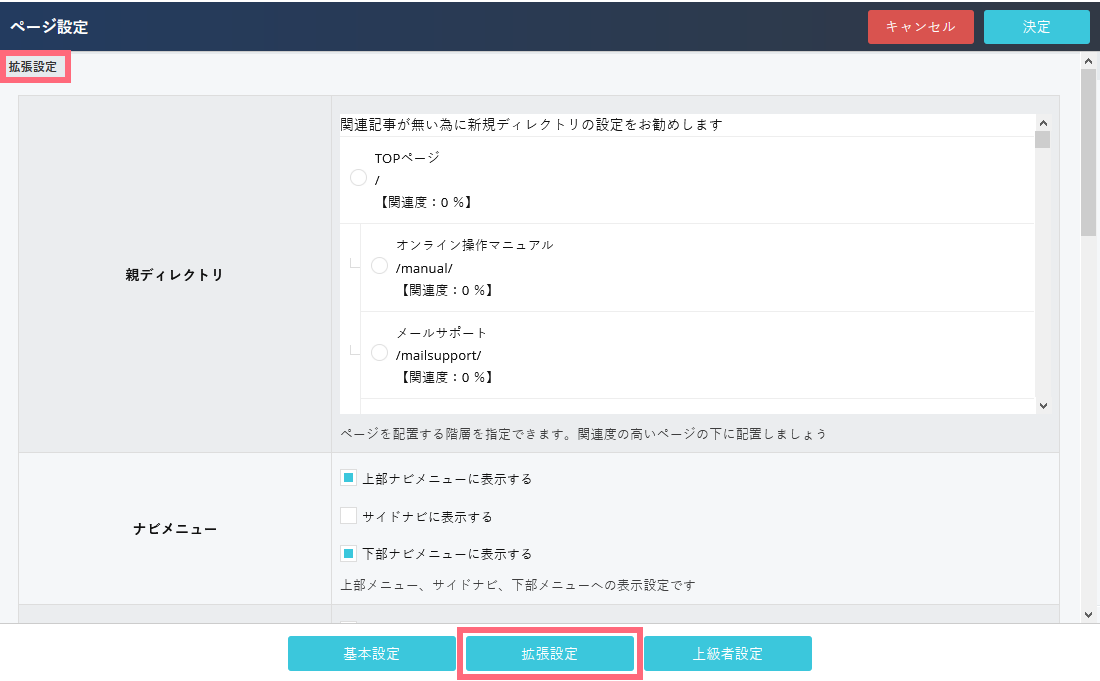Enable サイドナビに表示する checkbox
This screenshot has height=681, width=1100.
[348, 516]
